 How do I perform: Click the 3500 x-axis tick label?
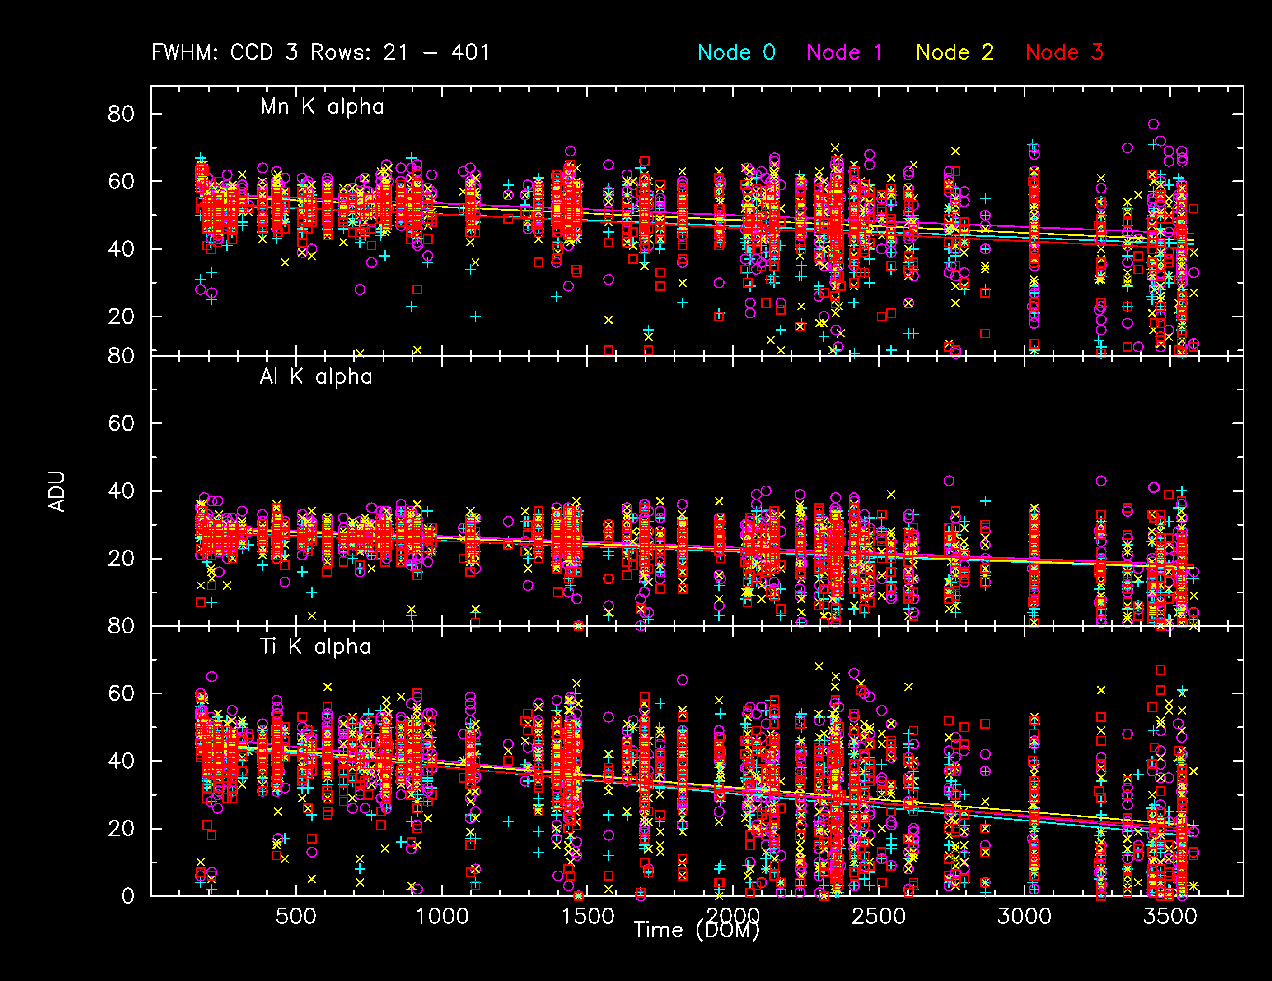pyautogui.click(x=1170, y=916)
